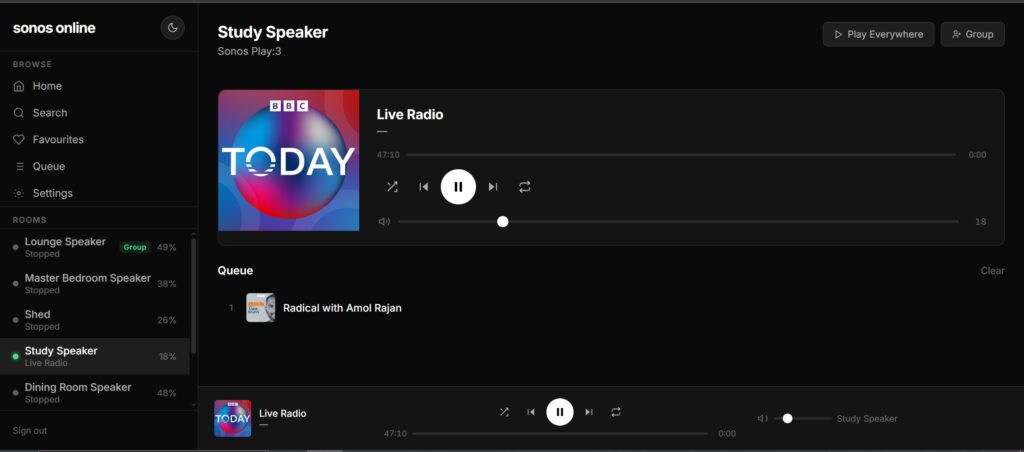Click the Favourites heart icon

[19, 140]
